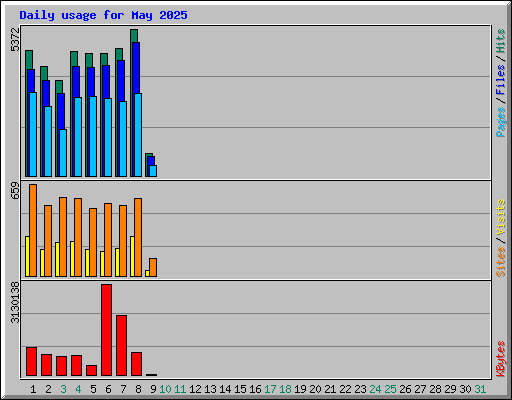Click the Files legend label
The height and width of the screenshot is (400, 512).
[x=501, y=80]
